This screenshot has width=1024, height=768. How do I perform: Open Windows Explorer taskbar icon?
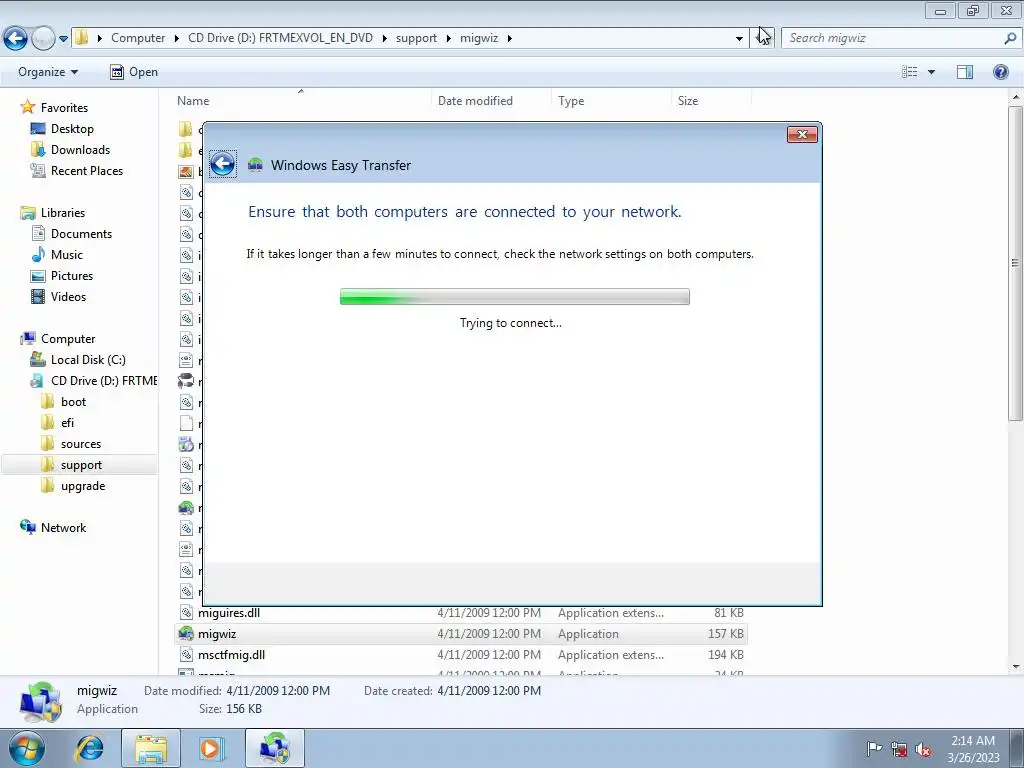click(x=151, y=748)
